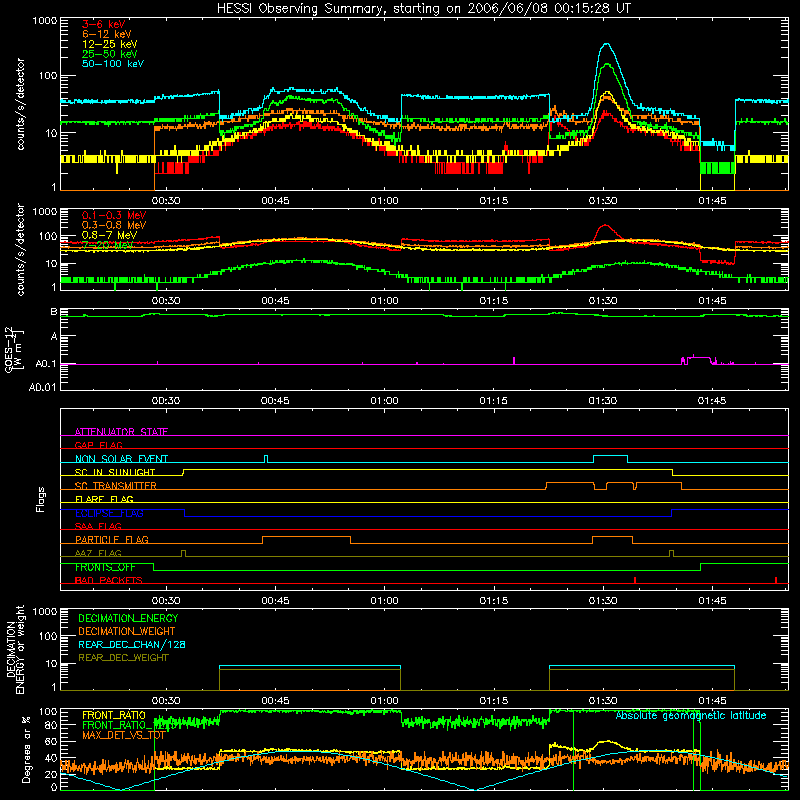Click the FLARE_FLAG label

104,499
